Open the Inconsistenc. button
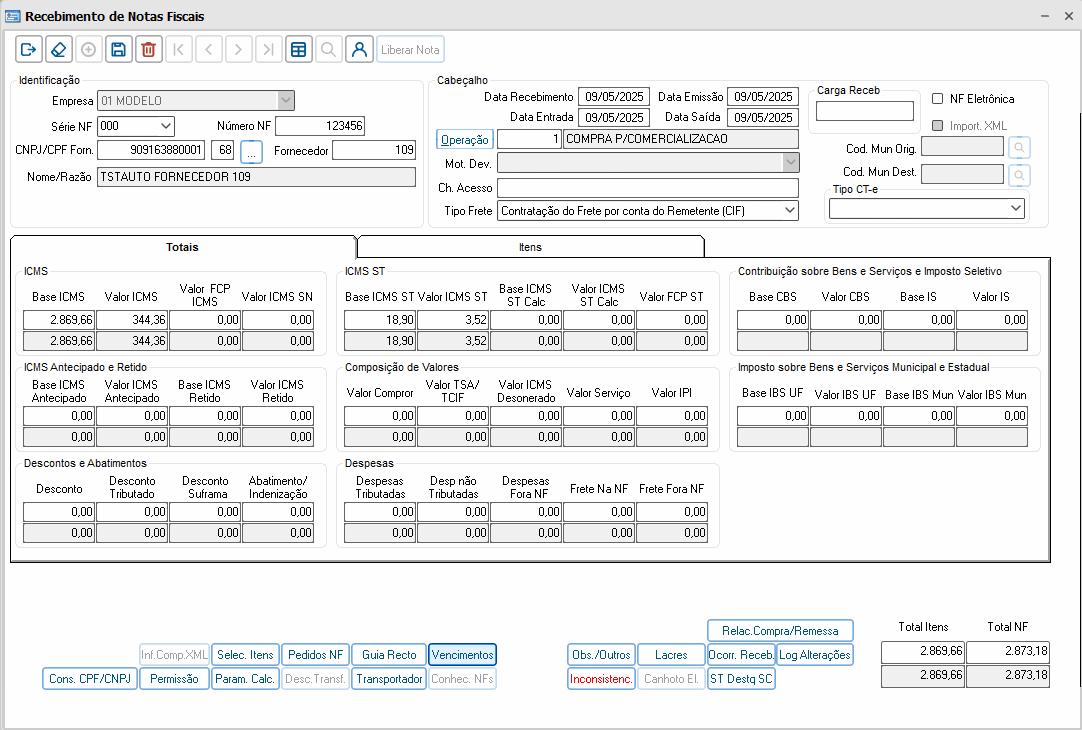 pos(601,679)
